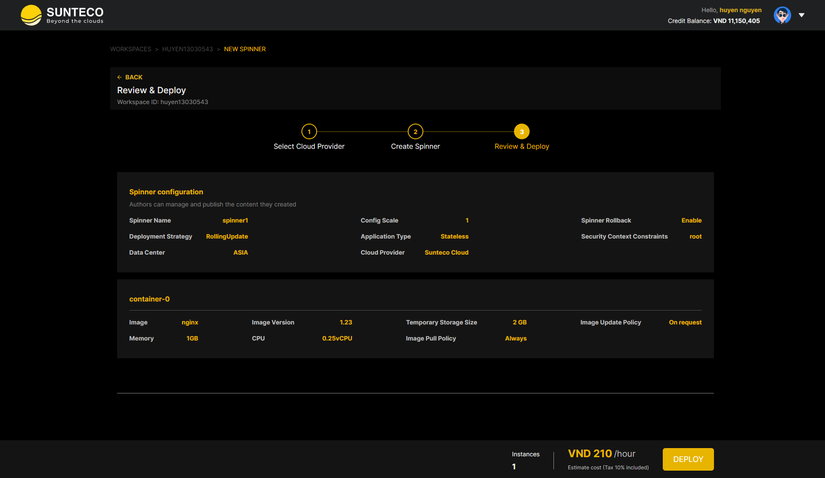Open the user avatar profile picture
Viewport: 825px width, 478px height.
[x=782, y=15]
